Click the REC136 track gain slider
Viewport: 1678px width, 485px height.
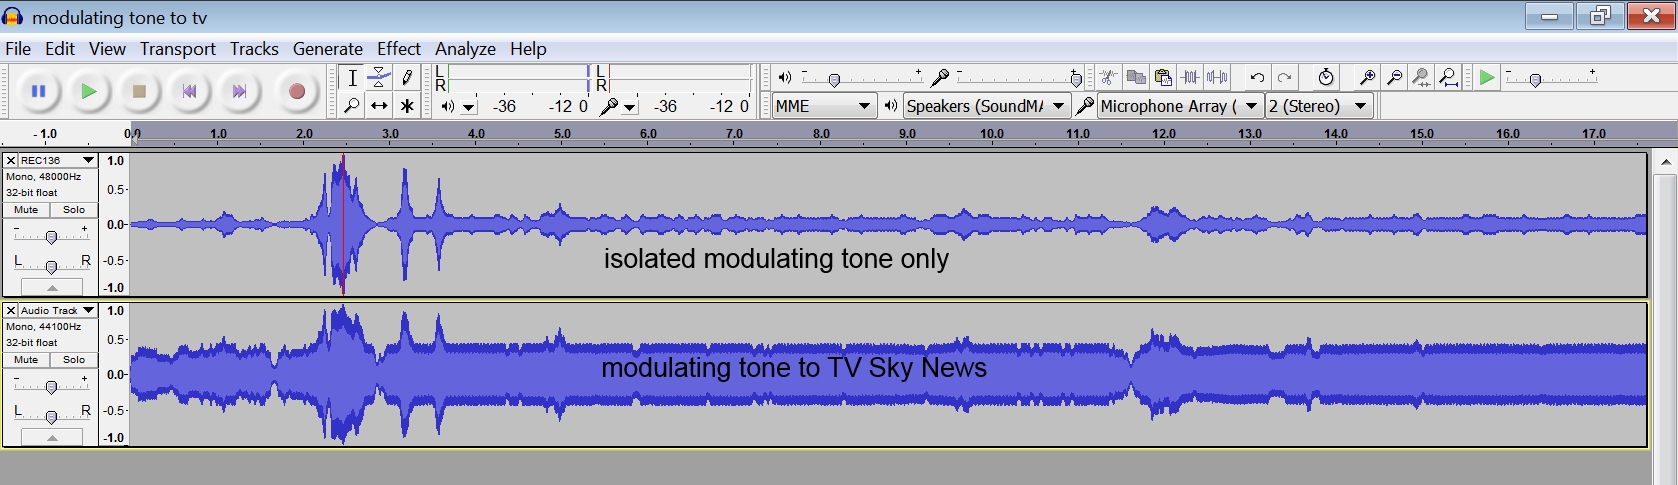(51, 236)
